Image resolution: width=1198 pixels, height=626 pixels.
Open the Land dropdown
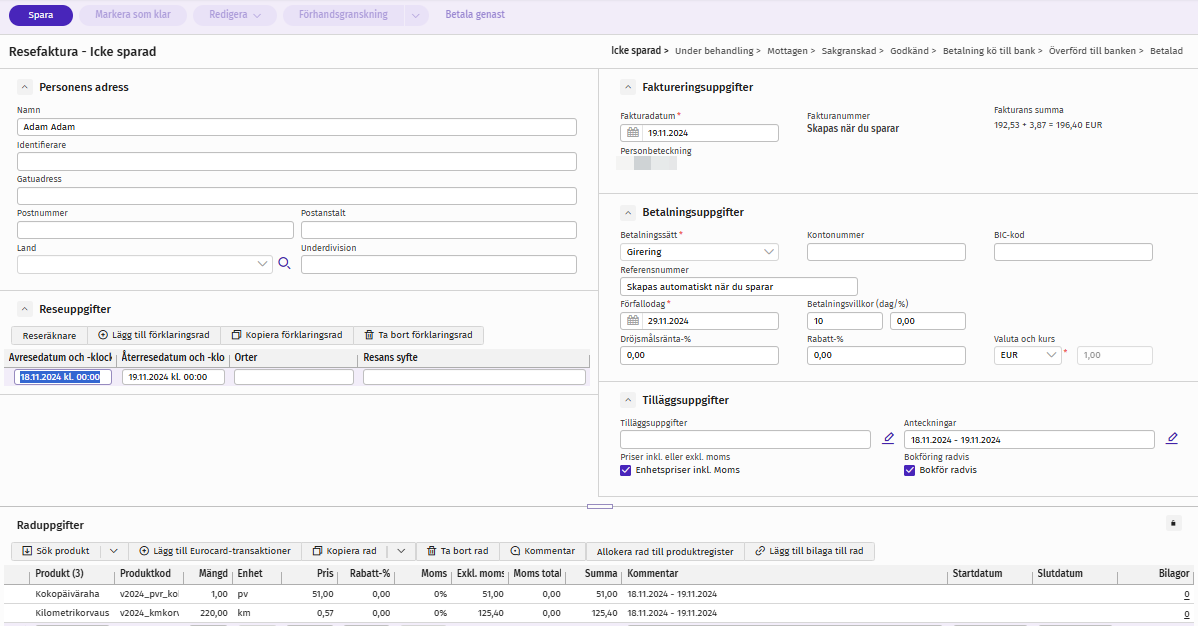click(x=262, y=264)
